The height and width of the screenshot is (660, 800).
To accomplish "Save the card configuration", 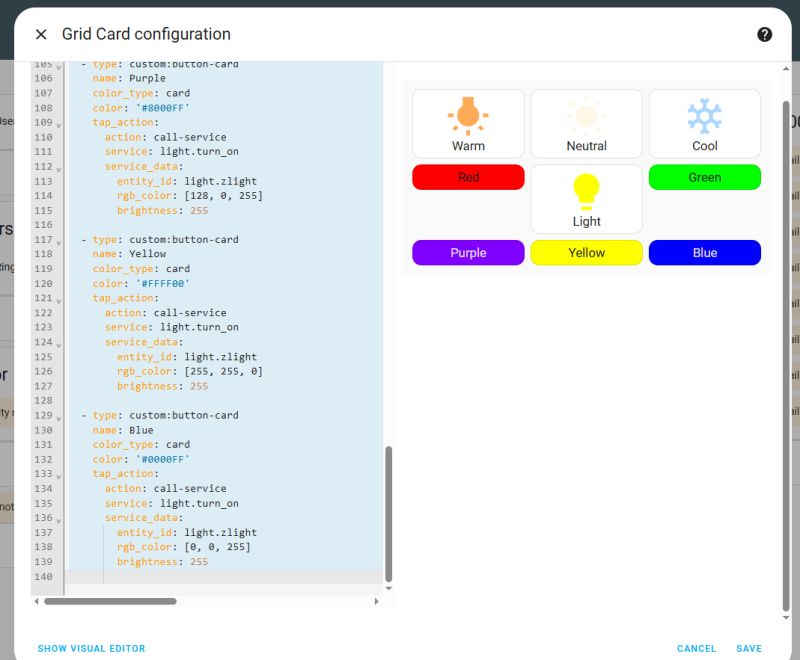I will pyautogui.click(x=748, y=648).
